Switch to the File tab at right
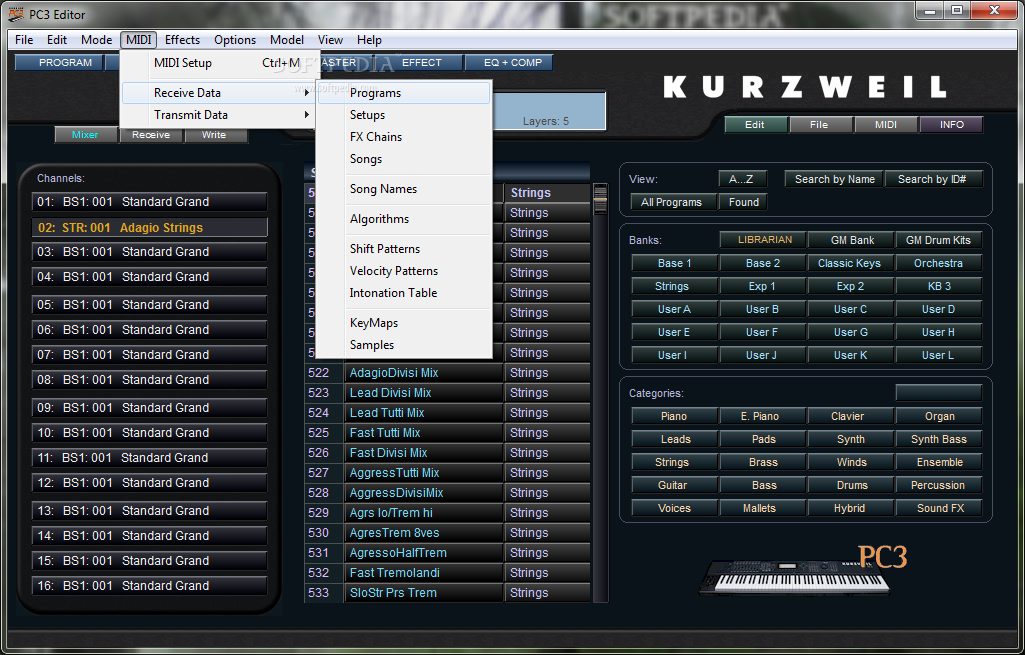Image resolution: width=1025 pixels, height=655 pixels. point(819,124)
